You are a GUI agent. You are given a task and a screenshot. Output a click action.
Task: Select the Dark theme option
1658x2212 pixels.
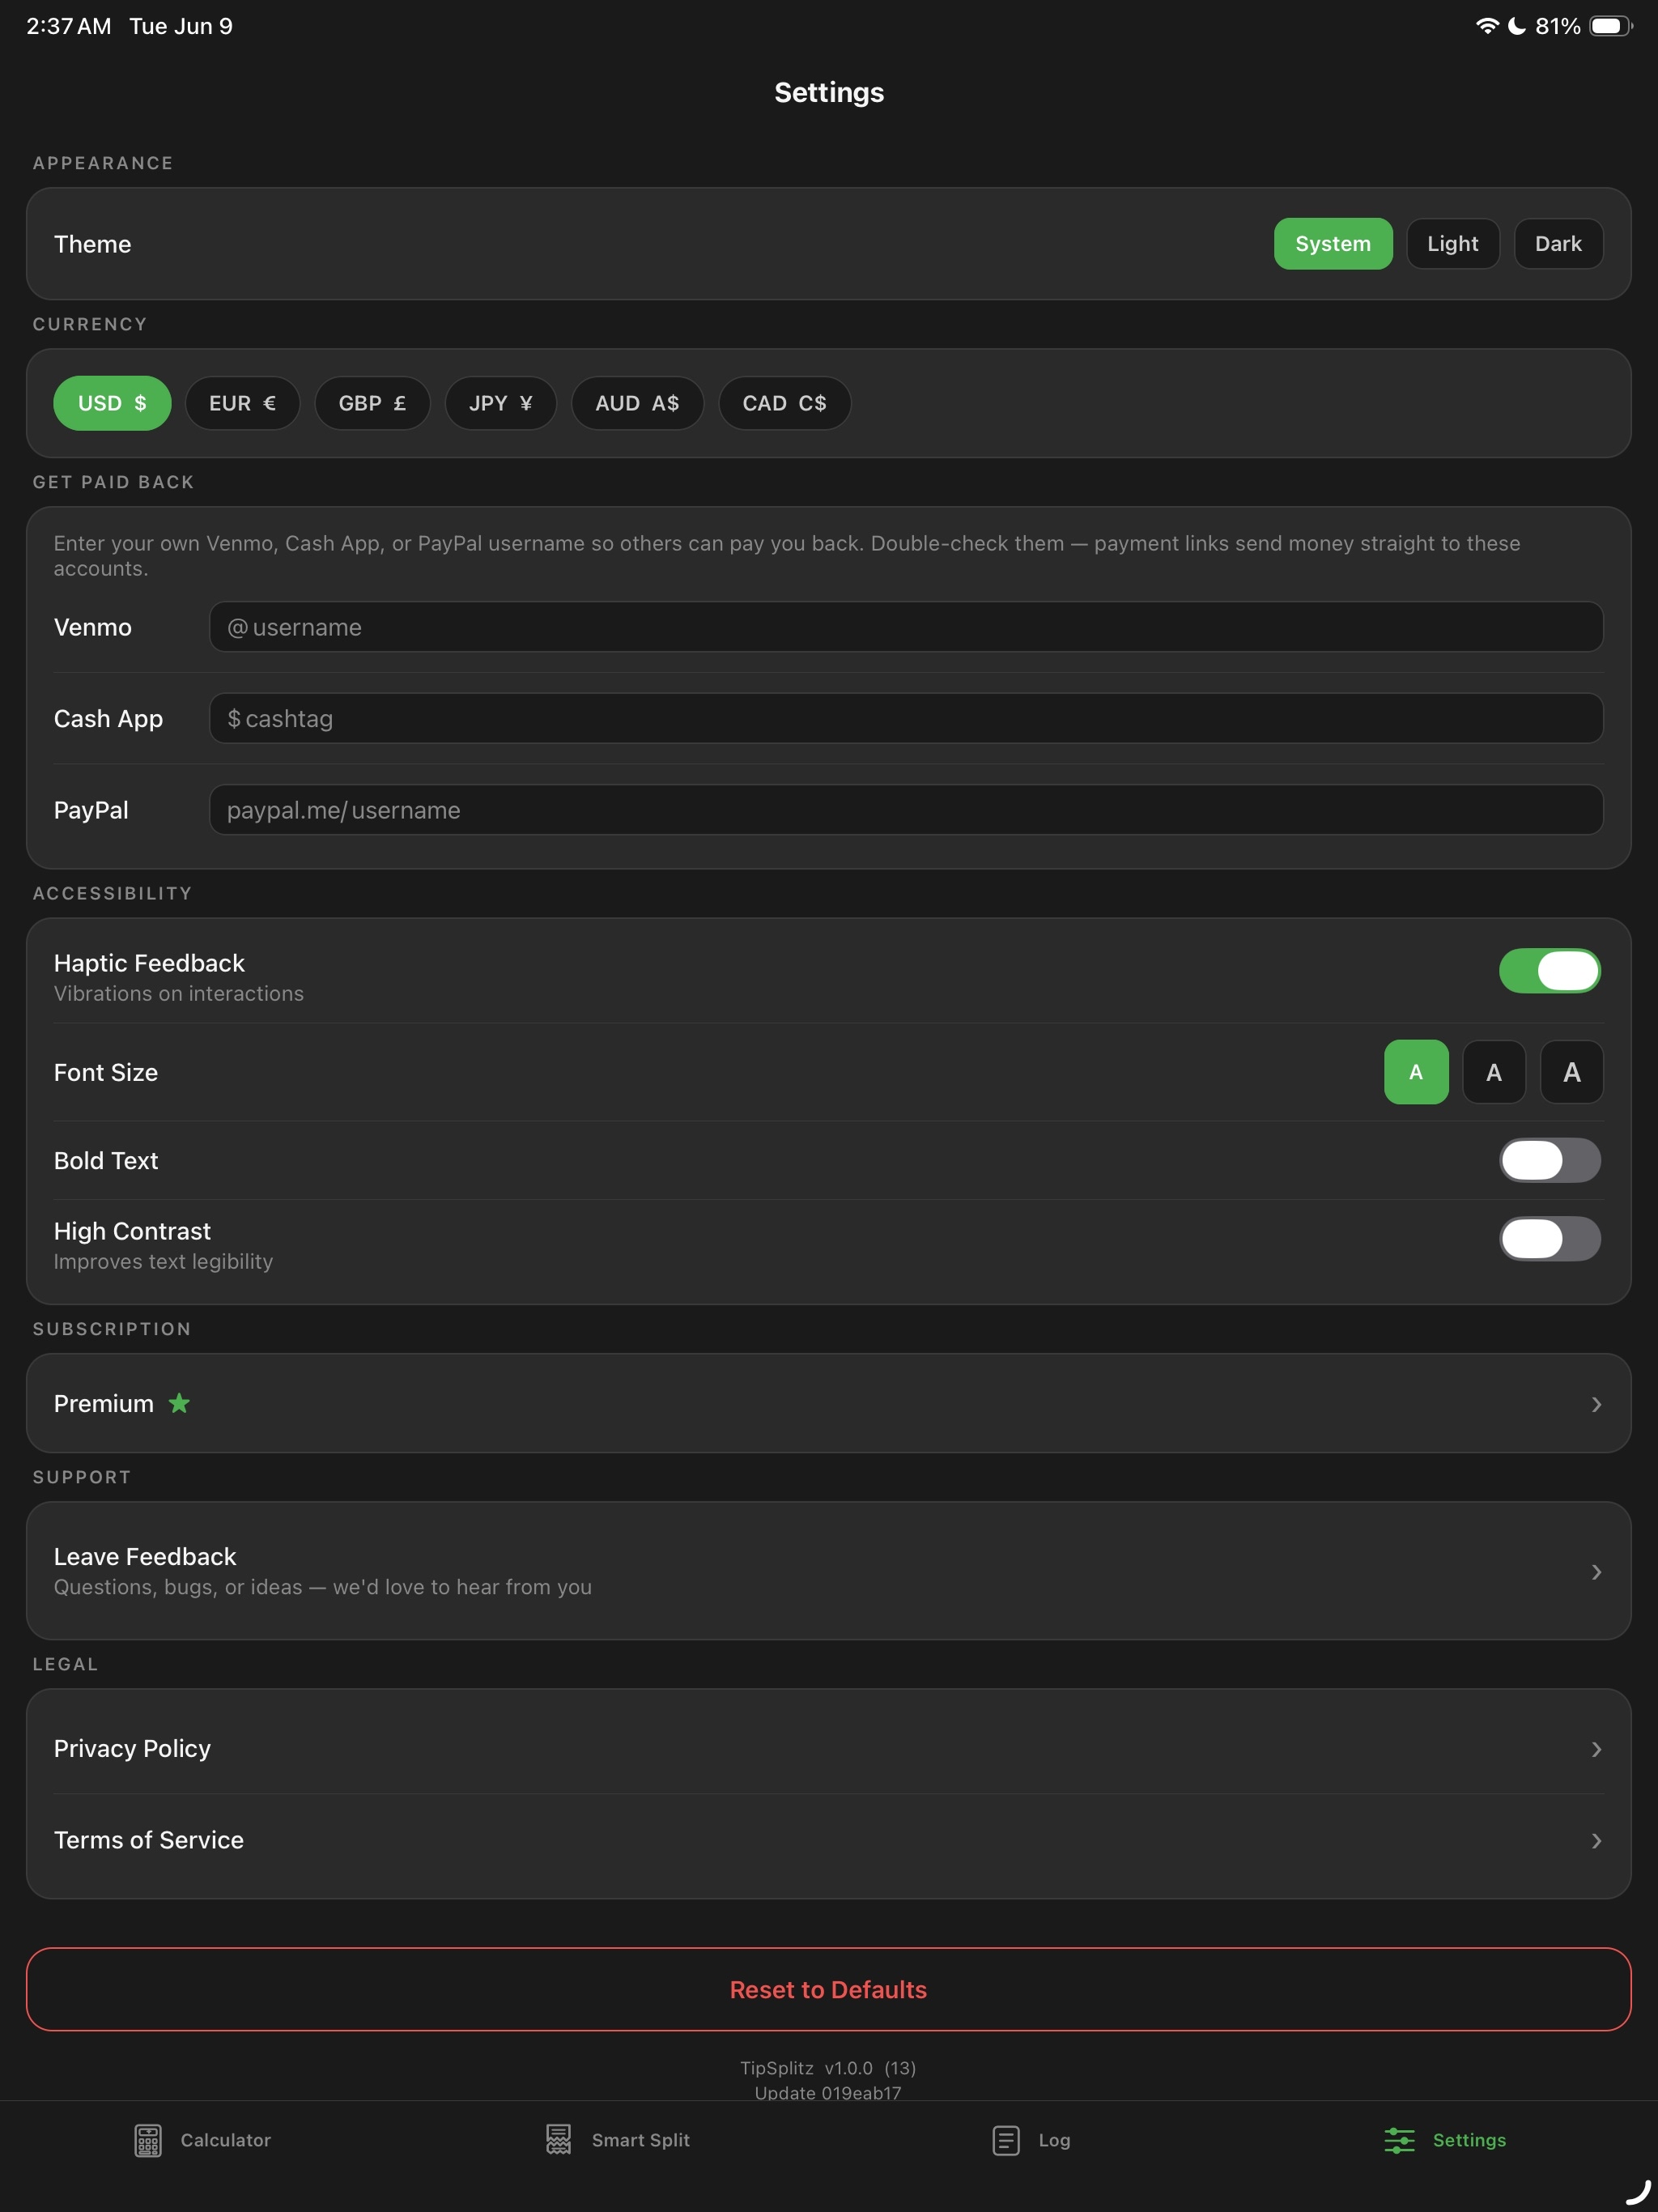pyautogui.click(x=1558, y=244)
